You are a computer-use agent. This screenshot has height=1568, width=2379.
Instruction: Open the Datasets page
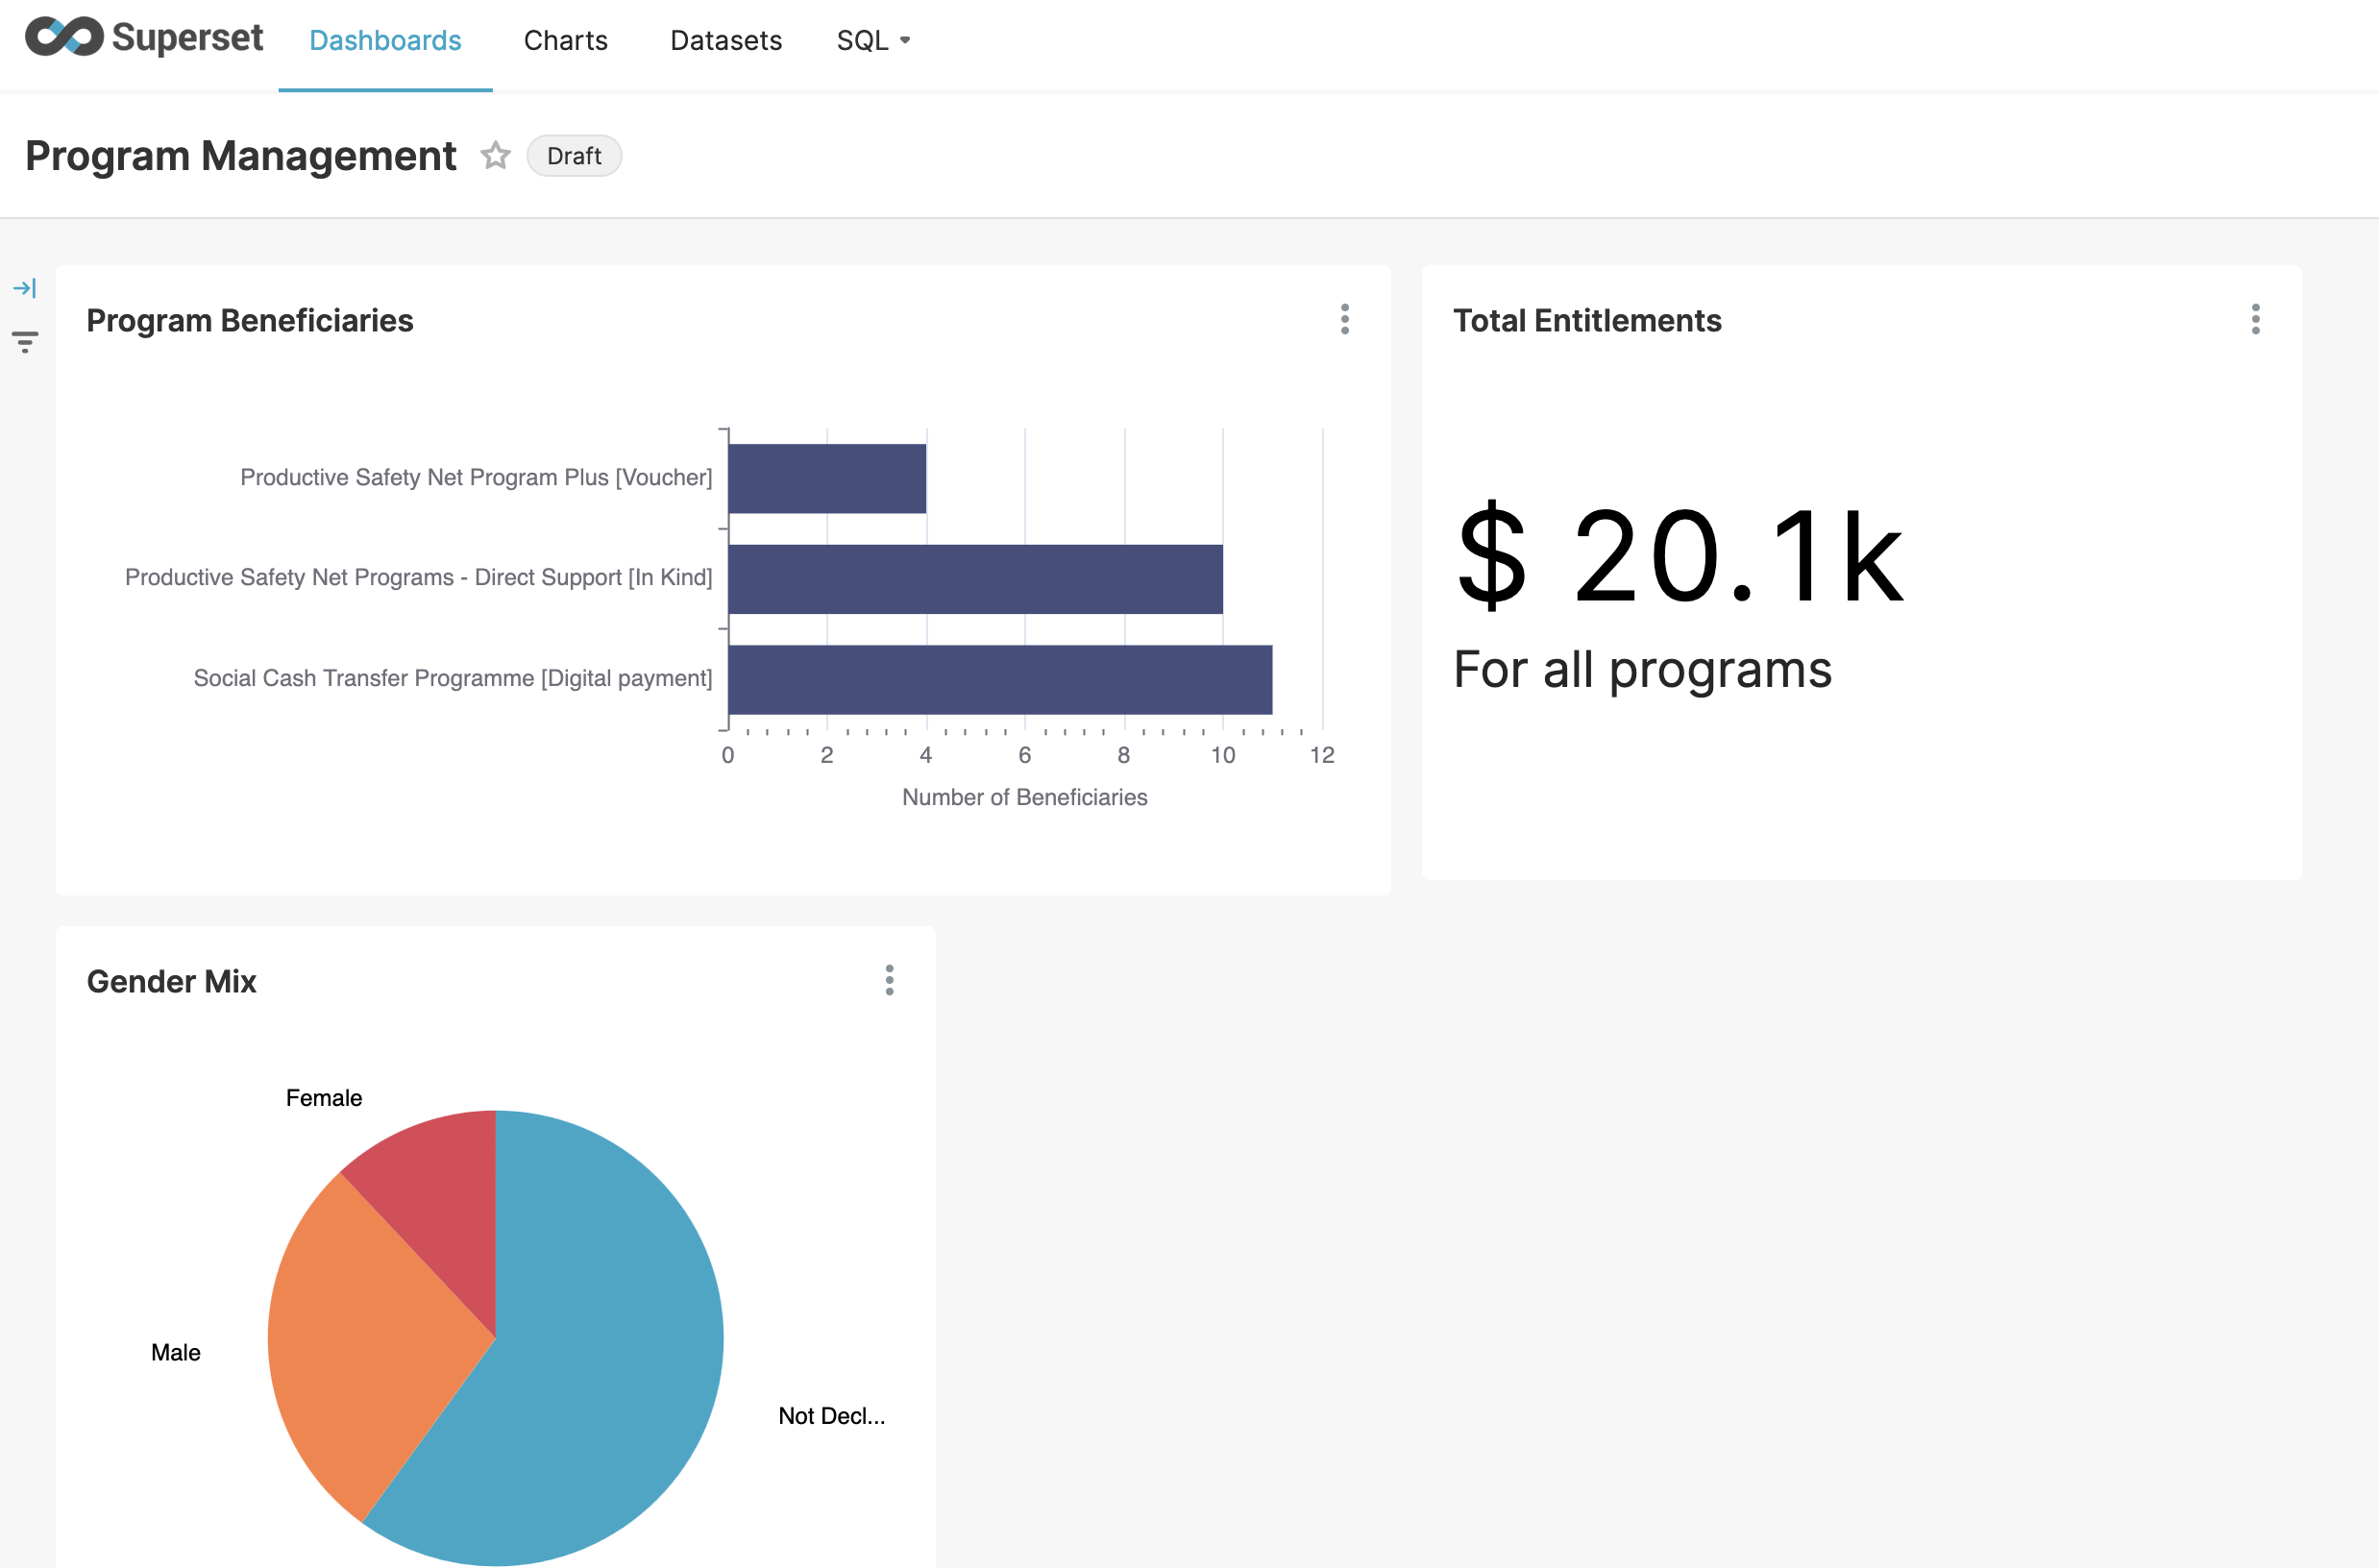[725, 40]
